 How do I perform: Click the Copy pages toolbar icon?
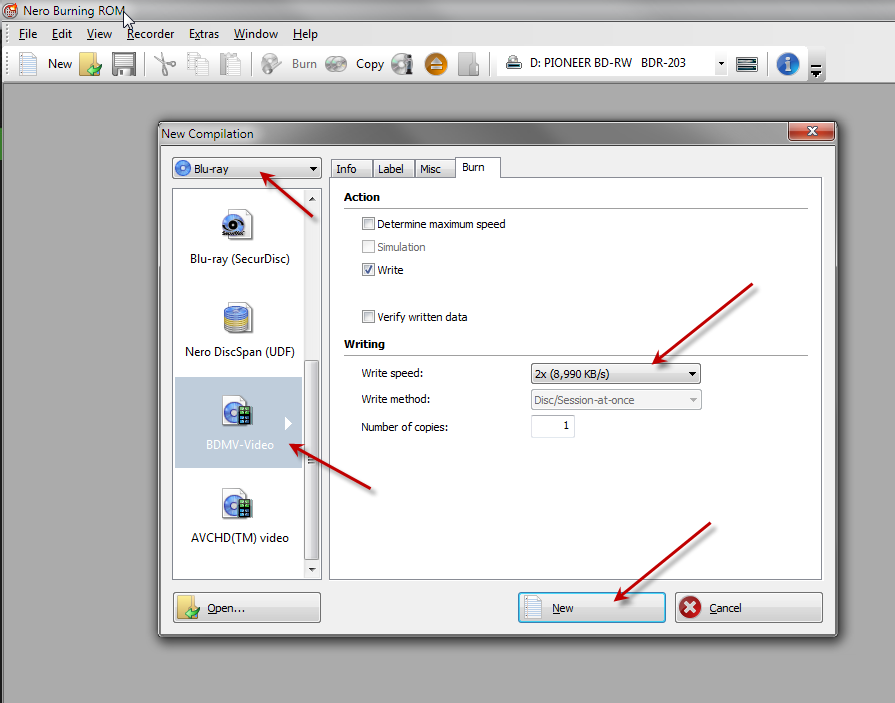[198, 64]
